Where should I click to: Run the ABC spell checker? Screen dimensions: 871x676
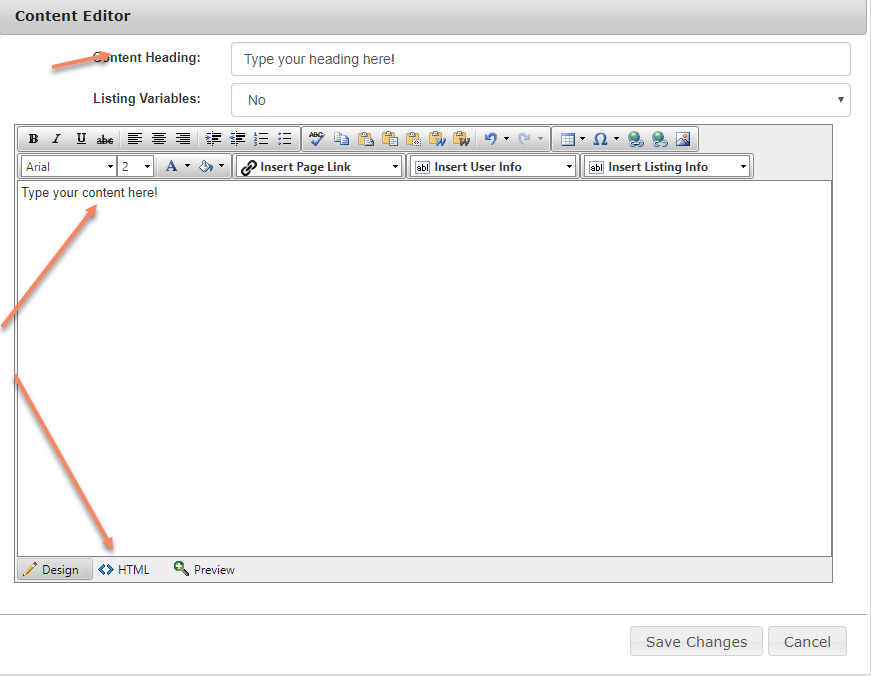[317, 139]
